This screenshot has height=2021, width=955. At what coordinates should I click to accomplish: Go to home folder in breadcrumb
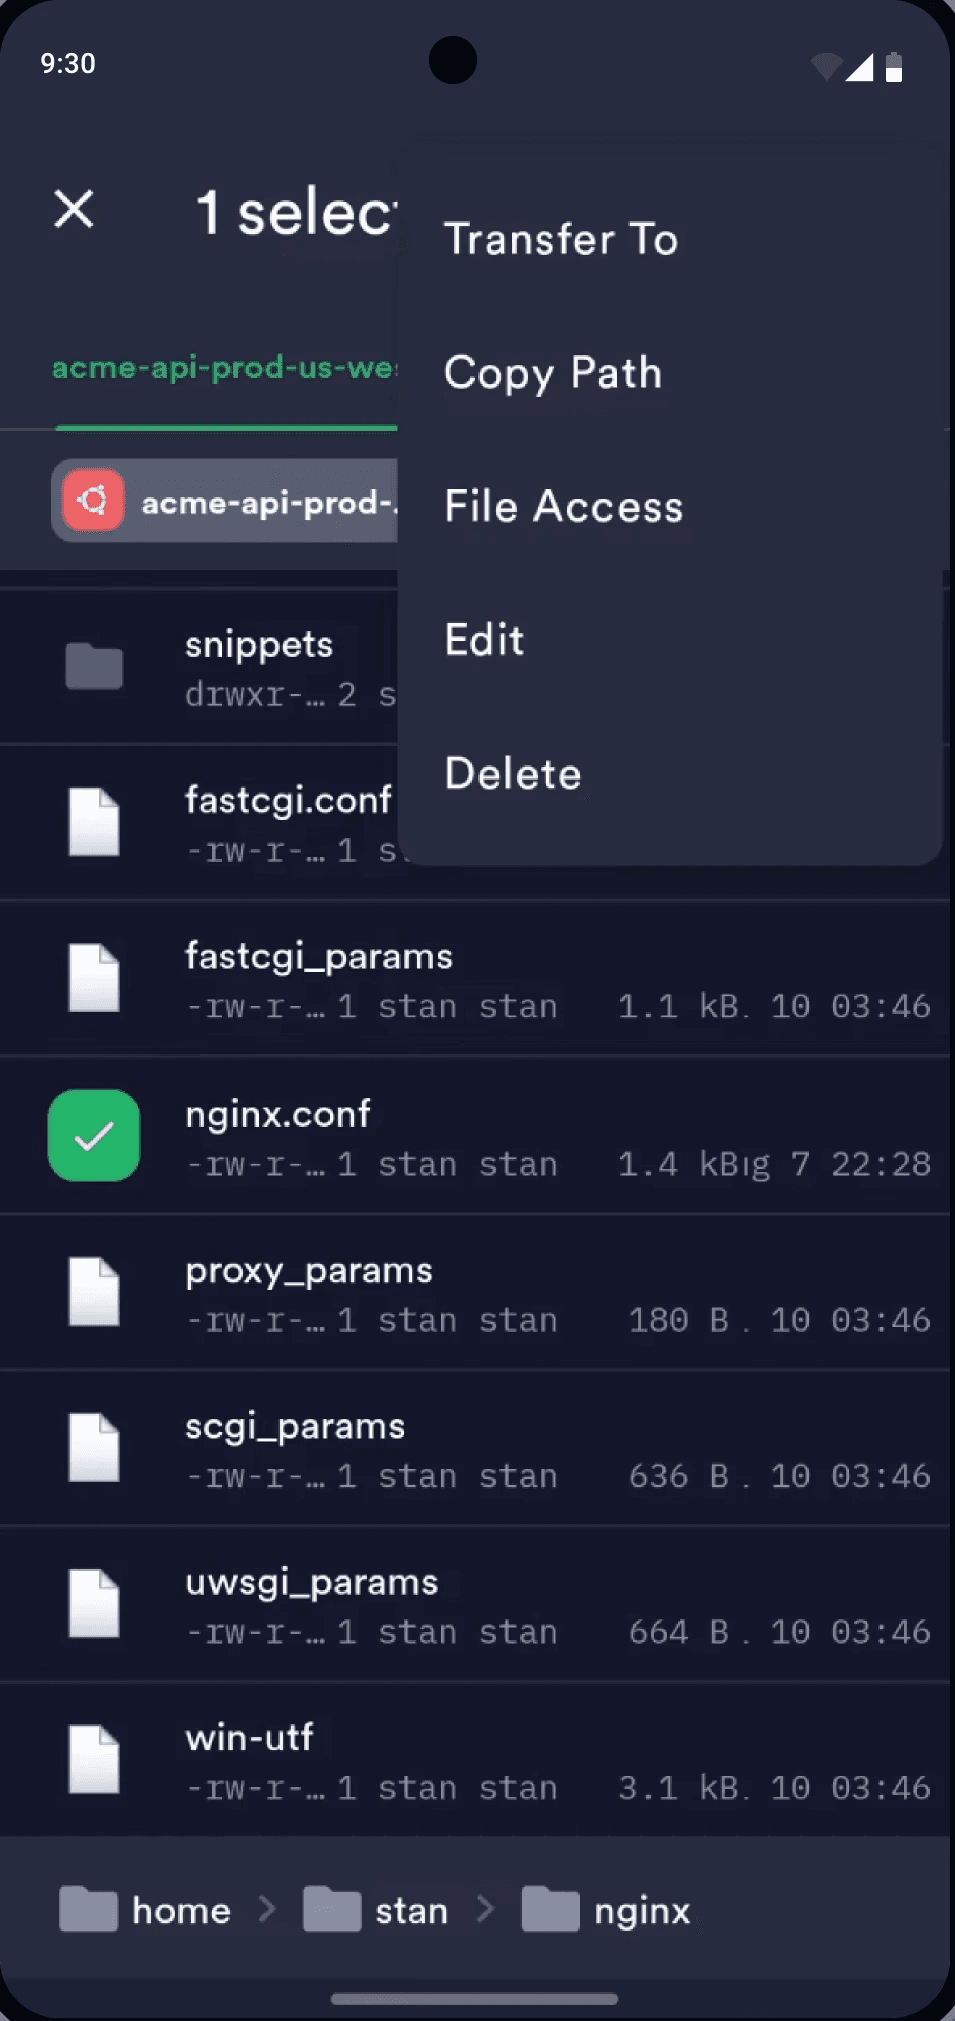click(145, 1910)
